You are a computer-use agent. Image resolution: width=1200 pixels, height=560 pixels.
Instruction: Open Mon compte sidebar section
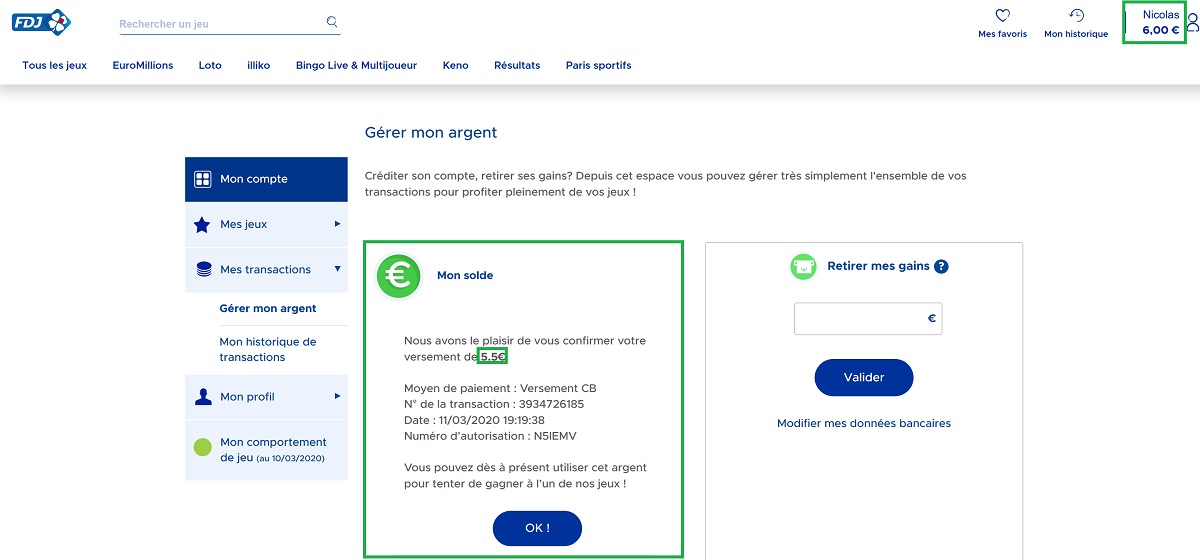(266, 179)
